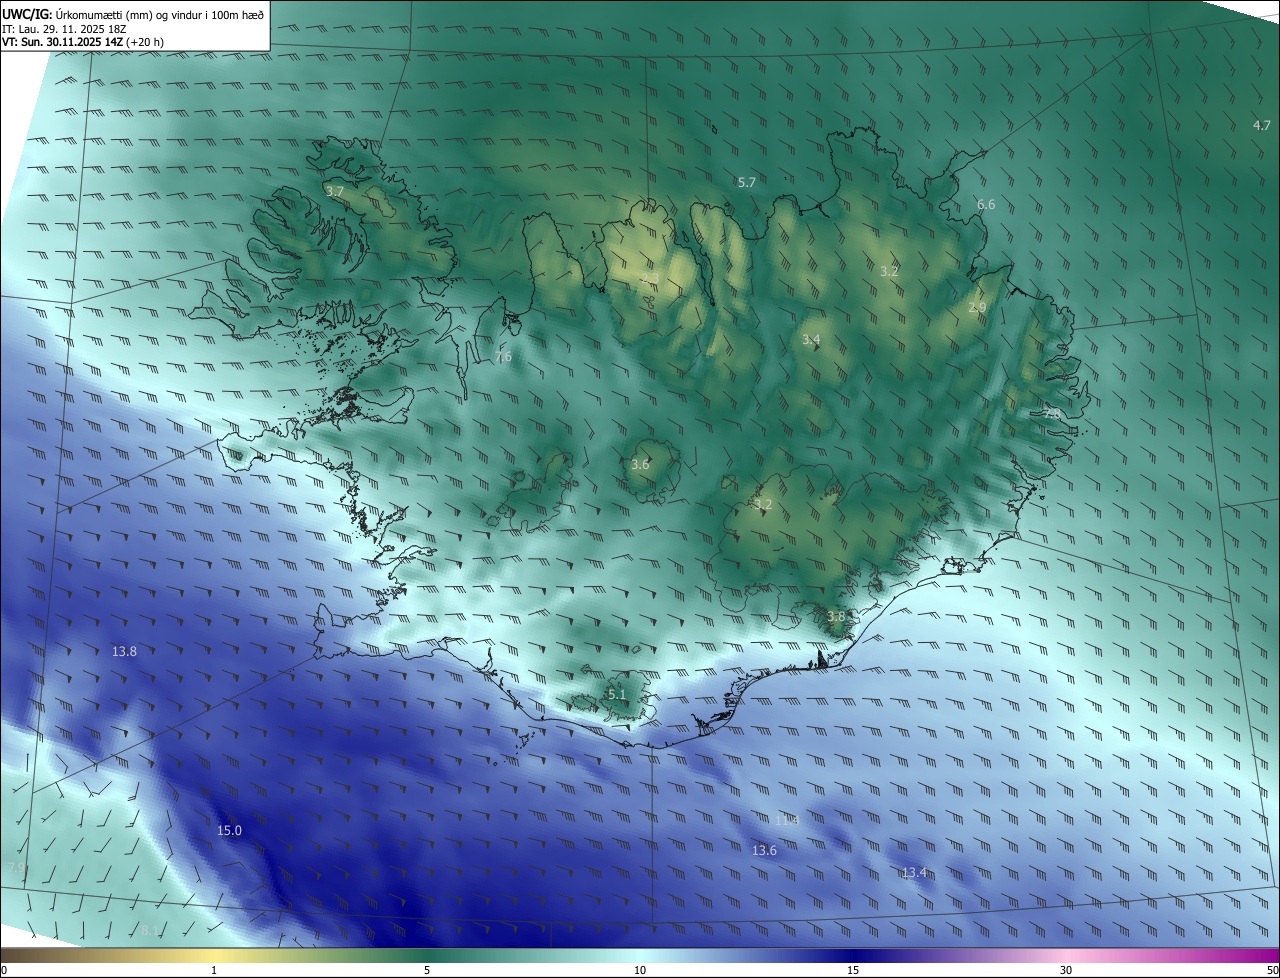Image resolution: width=1280 pixels, height=978 pixels.
Task: Click the 3.6 value on the central glacier
Action: pos(640,464)
